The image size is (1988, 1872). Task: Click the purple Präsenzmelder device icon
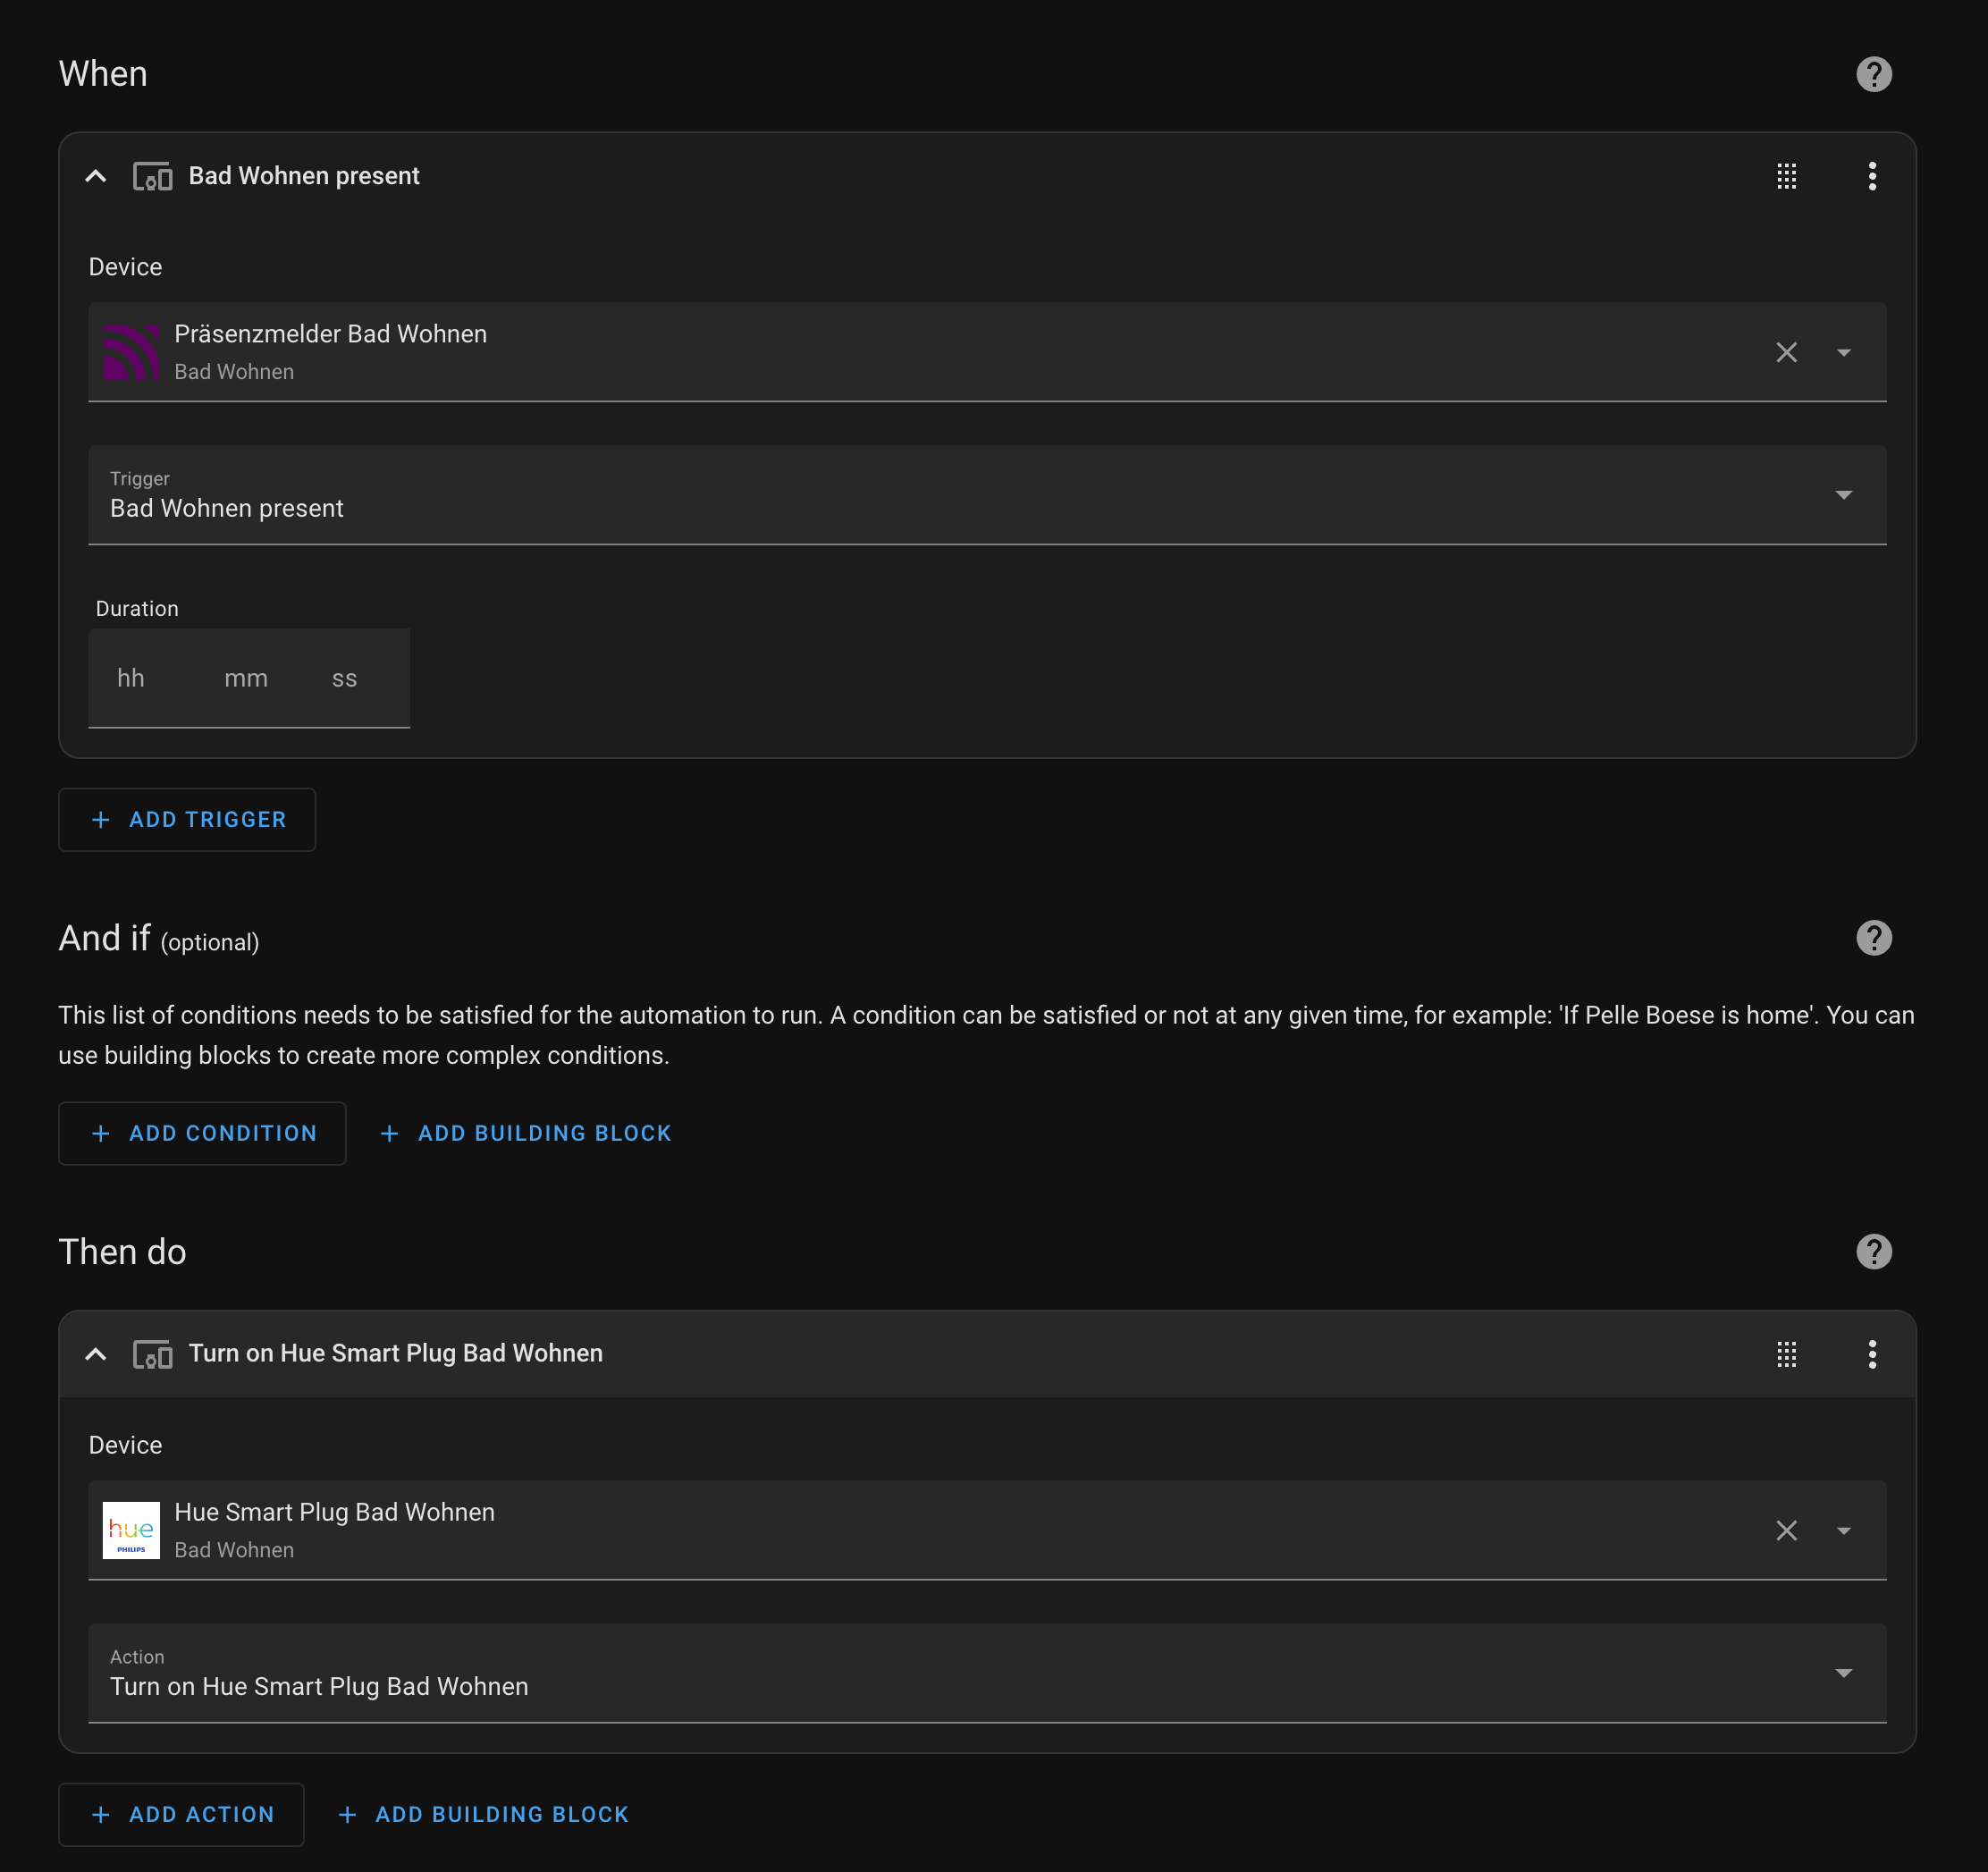[x=131, y=352]
